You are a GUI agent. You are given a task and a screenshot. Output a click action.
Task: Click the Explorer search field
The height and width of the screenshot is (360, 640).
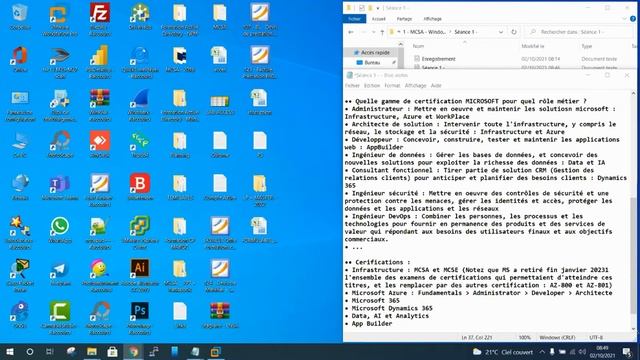(579, 32)
